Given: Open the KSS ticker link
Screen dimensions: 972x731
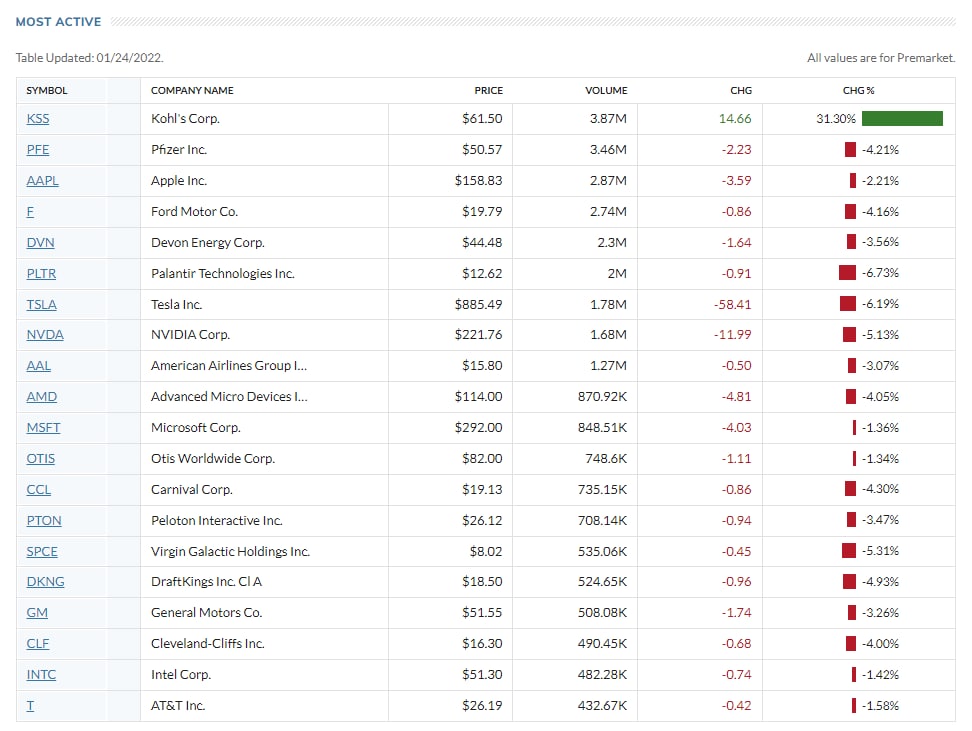Looking at the screenshot, I should [x=38, y=118].
